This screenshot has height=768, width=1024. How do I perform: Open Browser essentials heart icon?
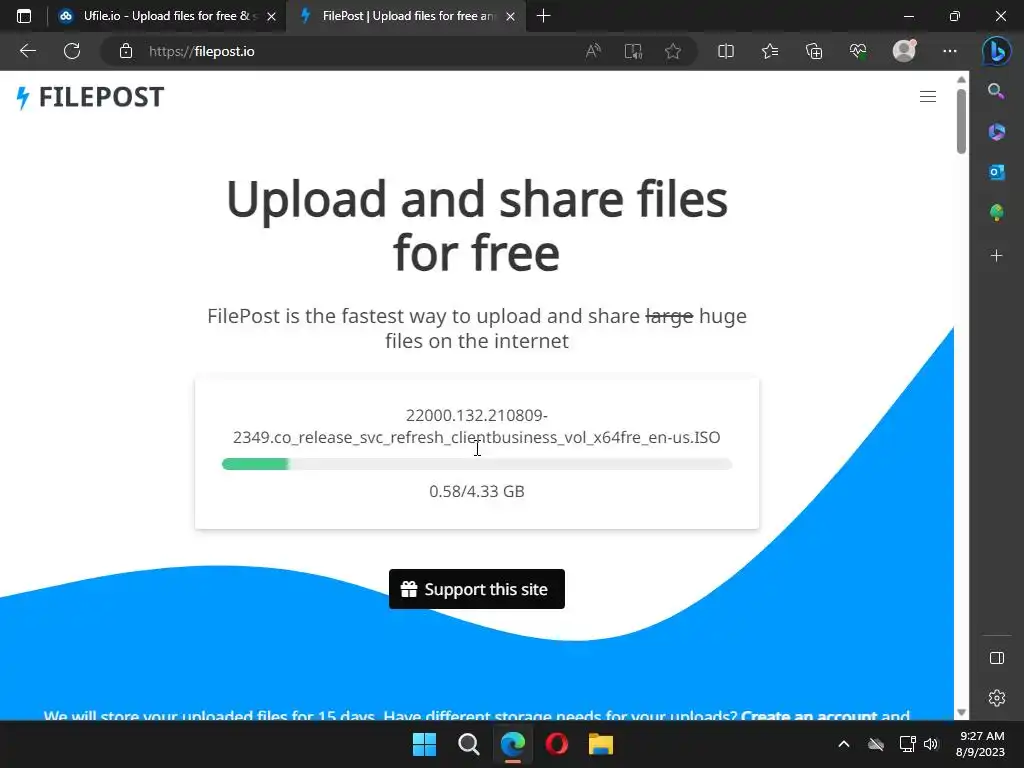coord(857,51)
